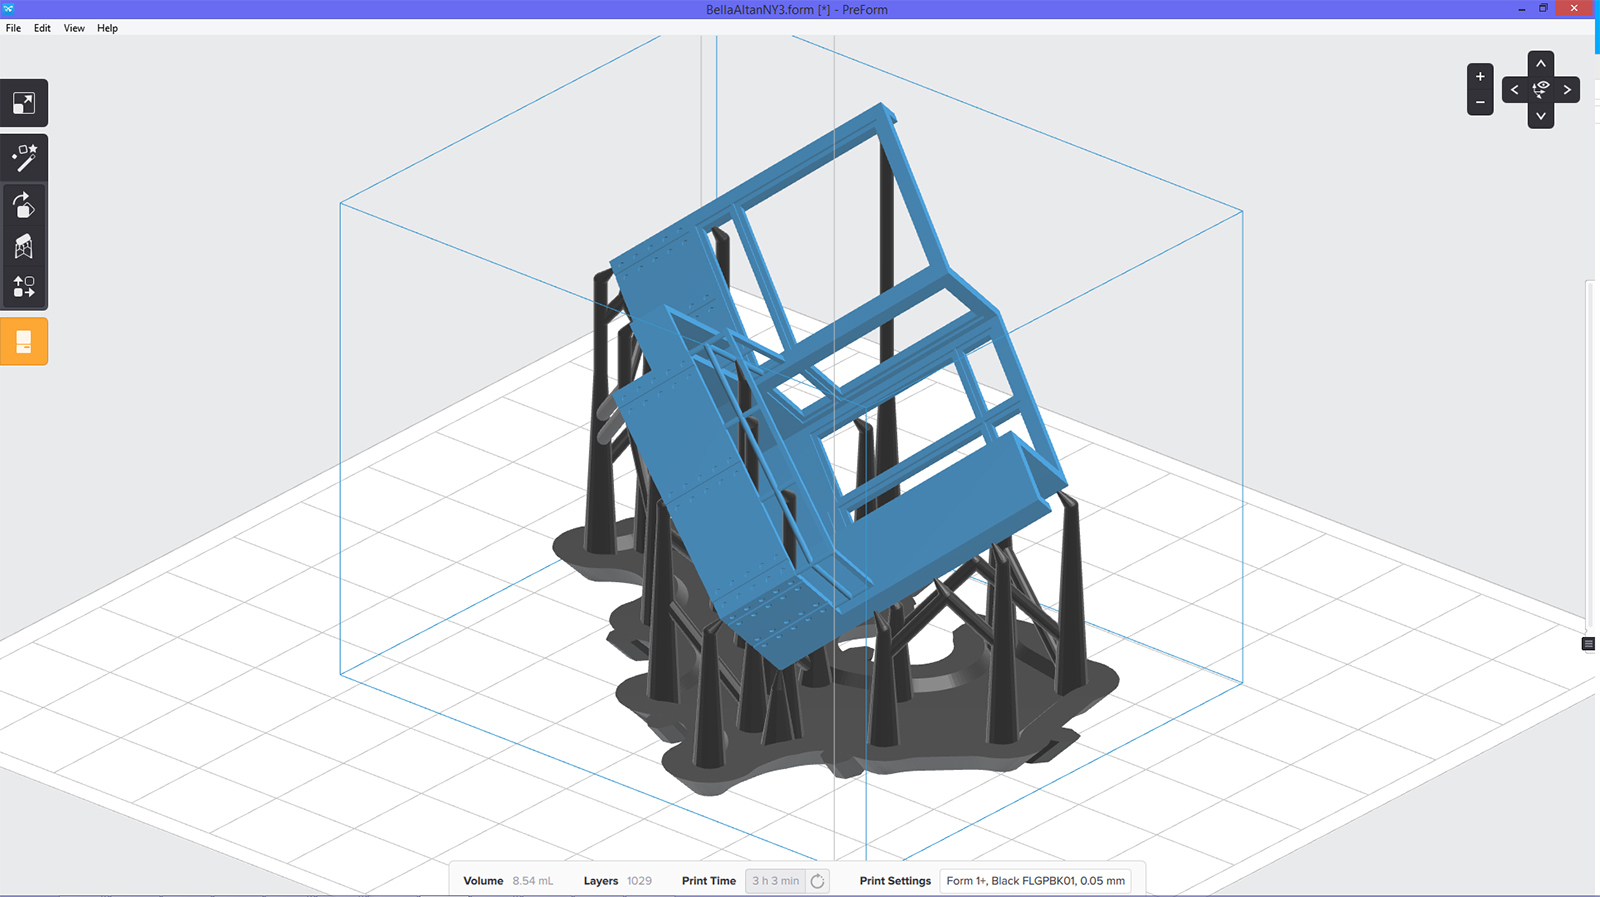Click the orange Start Print button
1600x897 pixels.
click(24, 341)
